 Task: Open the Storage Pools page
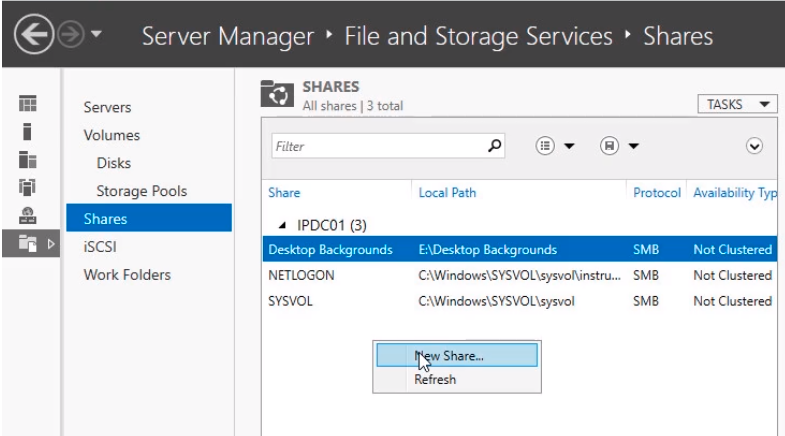[141, 191]
